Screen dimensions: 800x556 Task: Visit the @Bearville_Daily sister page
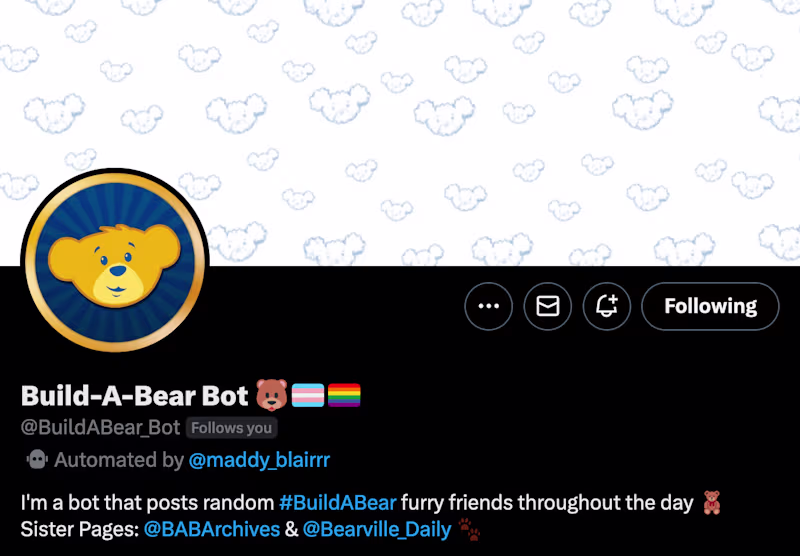pos(377,529)
